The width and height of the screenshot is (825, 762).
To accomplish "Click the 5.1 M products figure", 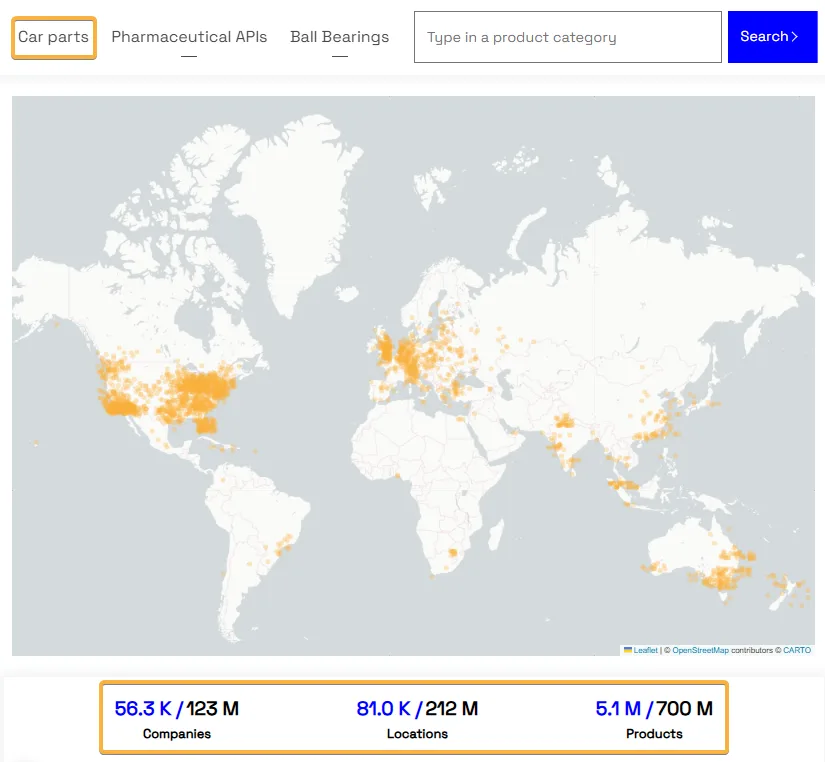I will coord(618,709).
